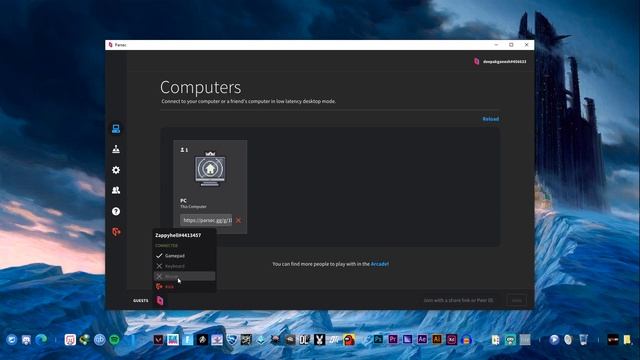The image size is (640, 360).
Task: Toggle Keyboard permission for guest Zappyhell
Action: click(184, 266)
